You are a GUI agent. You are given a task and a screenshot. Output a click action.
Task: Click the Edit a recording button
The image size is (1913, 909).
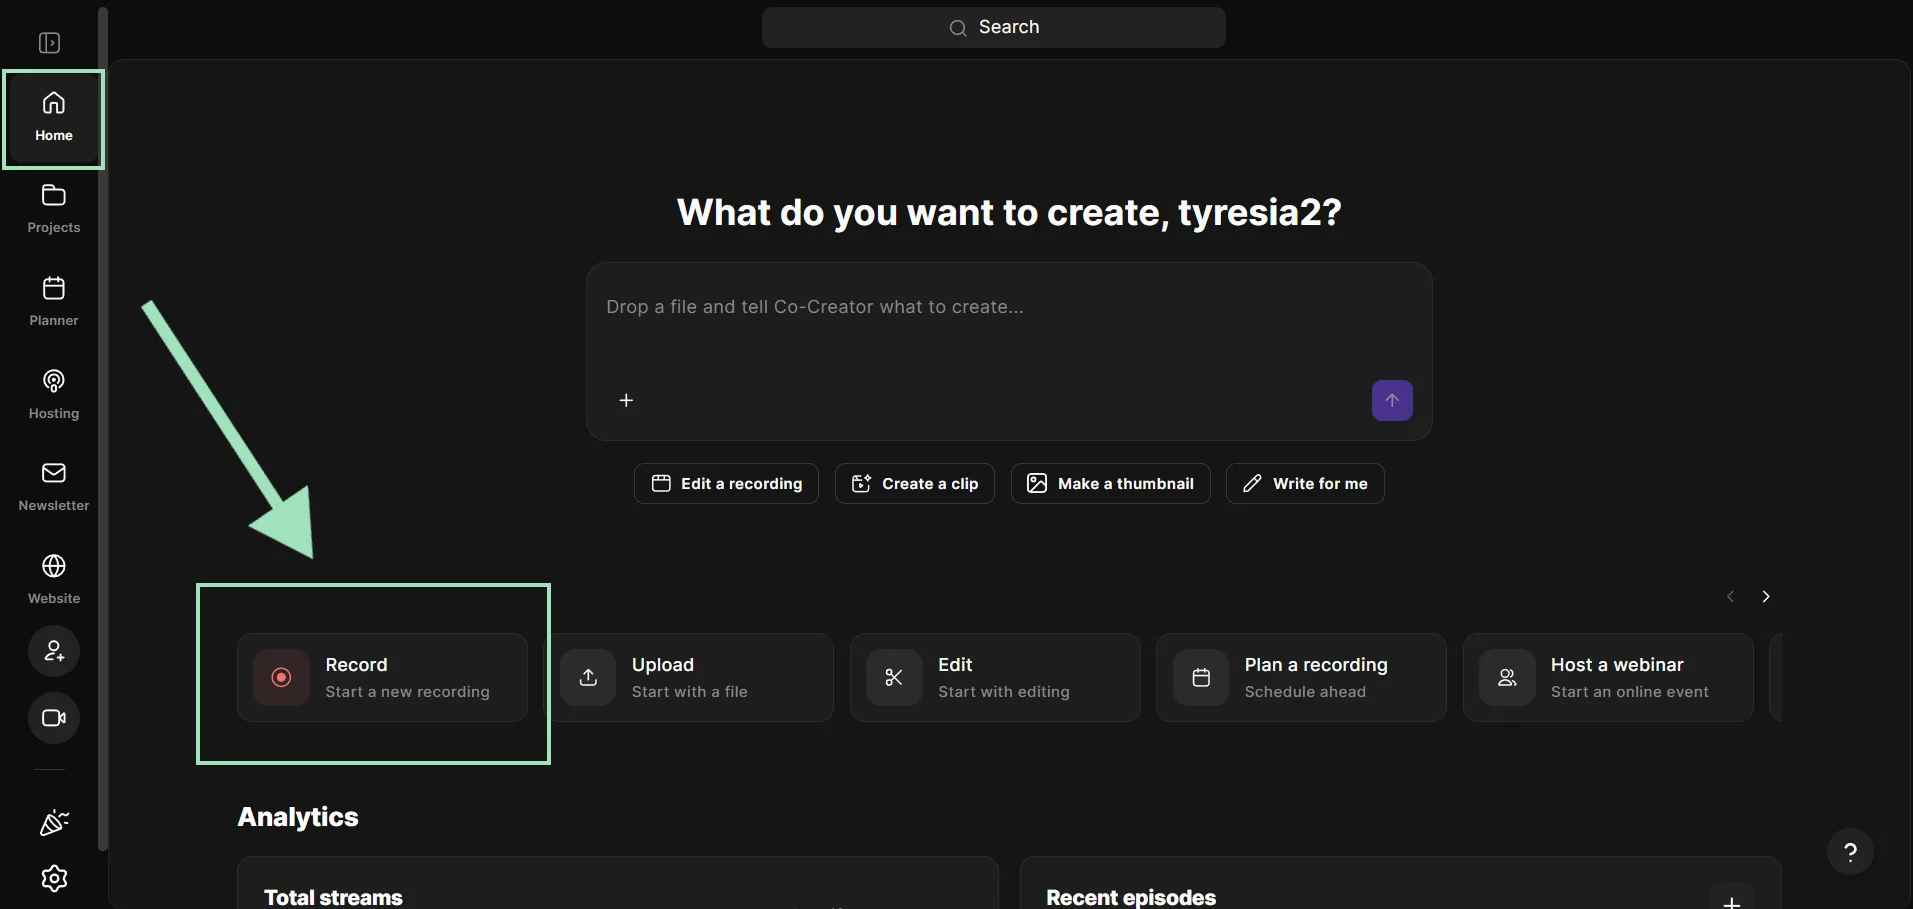726,483
